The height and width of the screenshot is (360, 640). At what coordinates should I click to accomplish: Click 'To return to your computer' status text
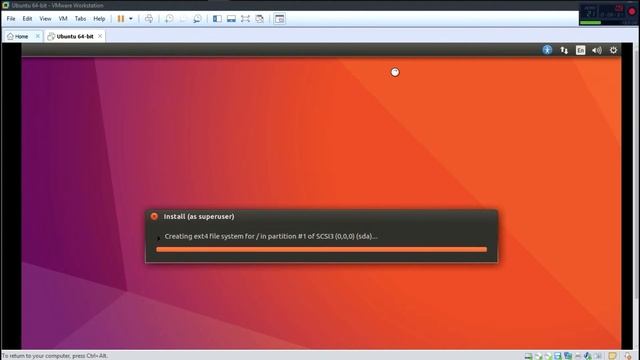click(55, 356)
